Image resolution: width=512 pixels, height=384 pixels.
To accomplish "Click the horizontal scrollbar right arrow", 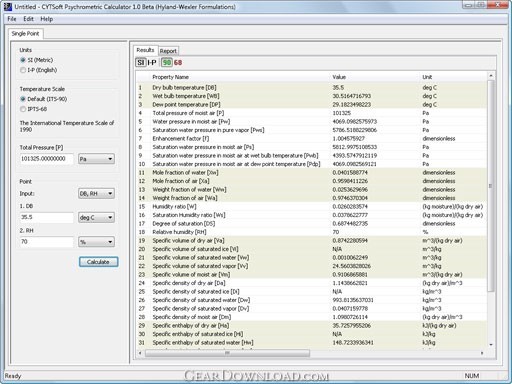I will 482,353.
